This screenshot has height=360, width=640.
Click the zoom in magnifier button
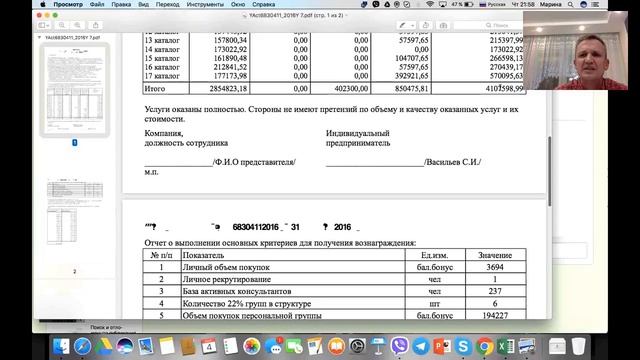tap(77, 25)
